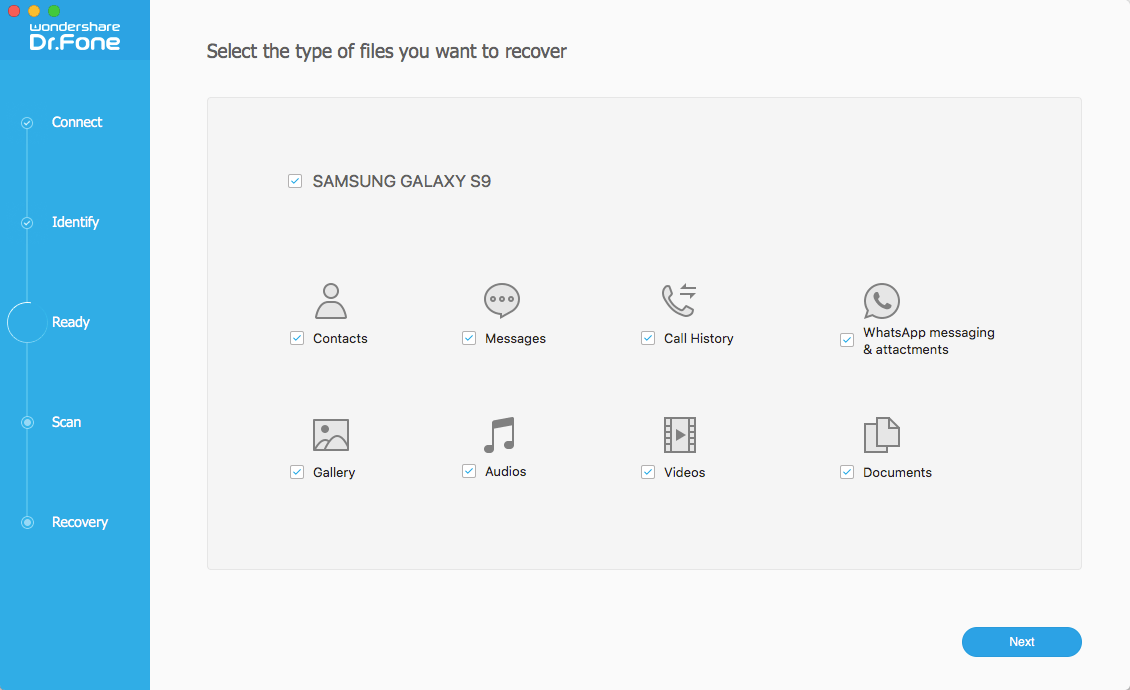Click the Contacts person icon
This screenshot has height=690, width=1130.
pyautogui.click(x=331, y=301)
